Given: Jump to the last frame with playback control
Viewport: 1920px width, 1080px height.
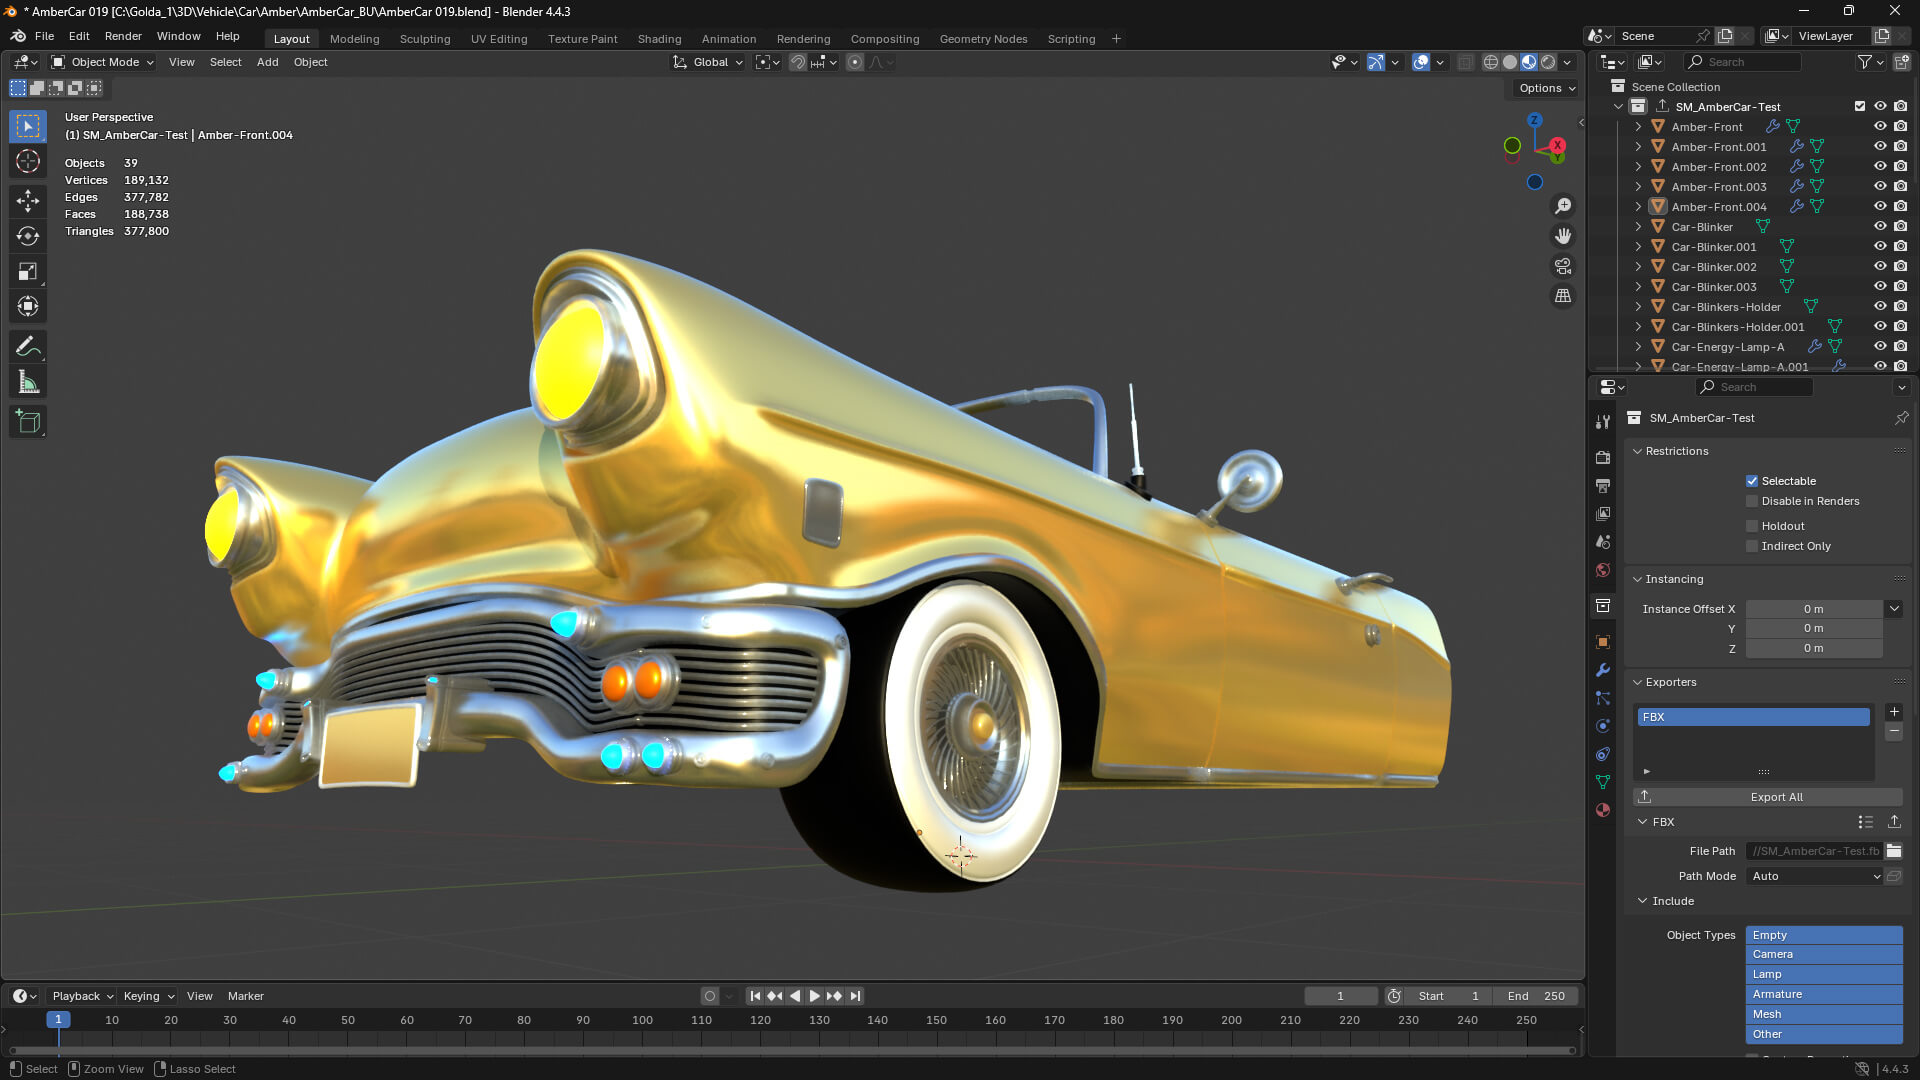Looking at the screenshot, I should point(856,996).
